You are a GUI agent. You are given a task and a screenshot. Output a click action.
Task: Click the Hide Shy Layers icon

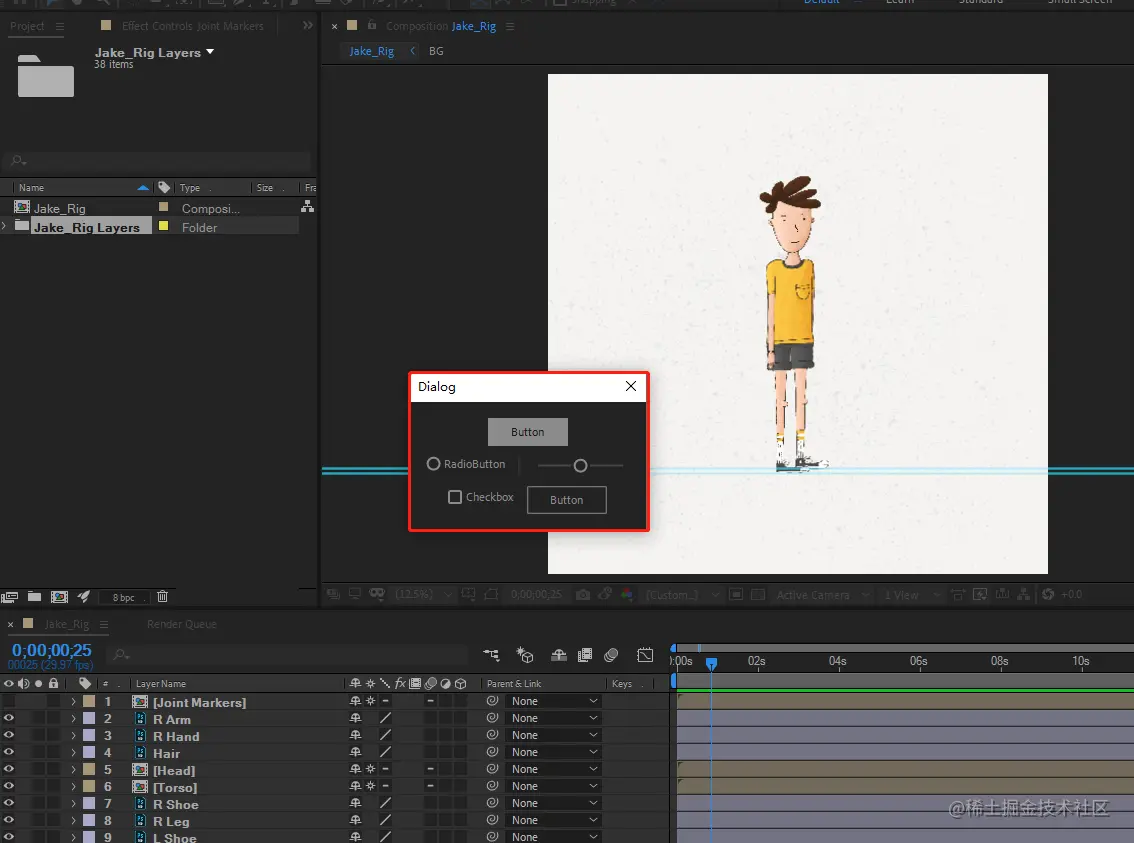[x=559, y=655]
